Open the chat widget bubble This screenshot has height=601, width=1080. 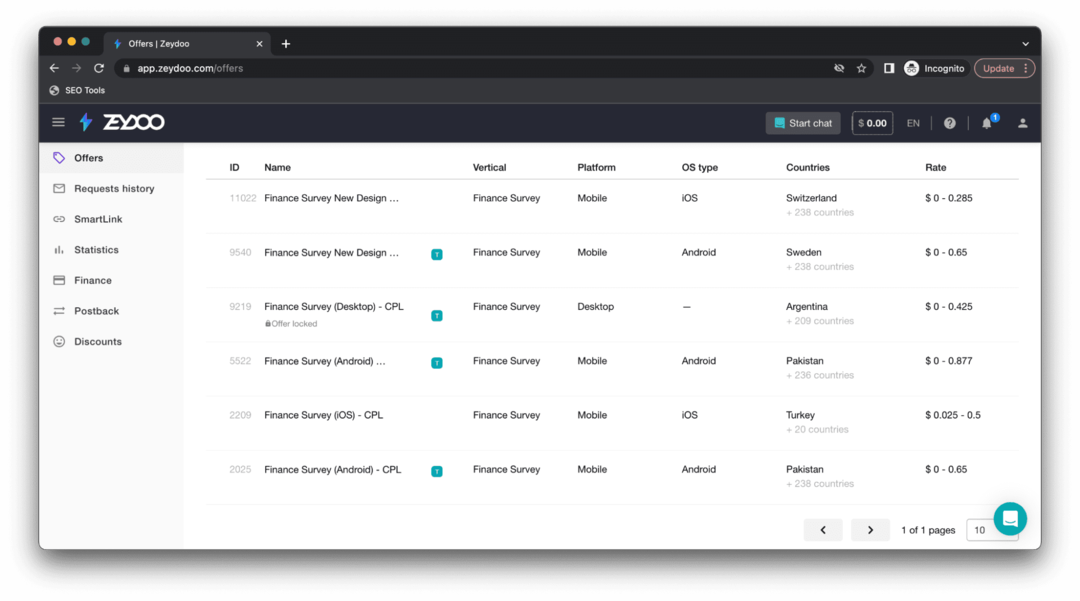pyautogui.click(x=1009, y=519)
